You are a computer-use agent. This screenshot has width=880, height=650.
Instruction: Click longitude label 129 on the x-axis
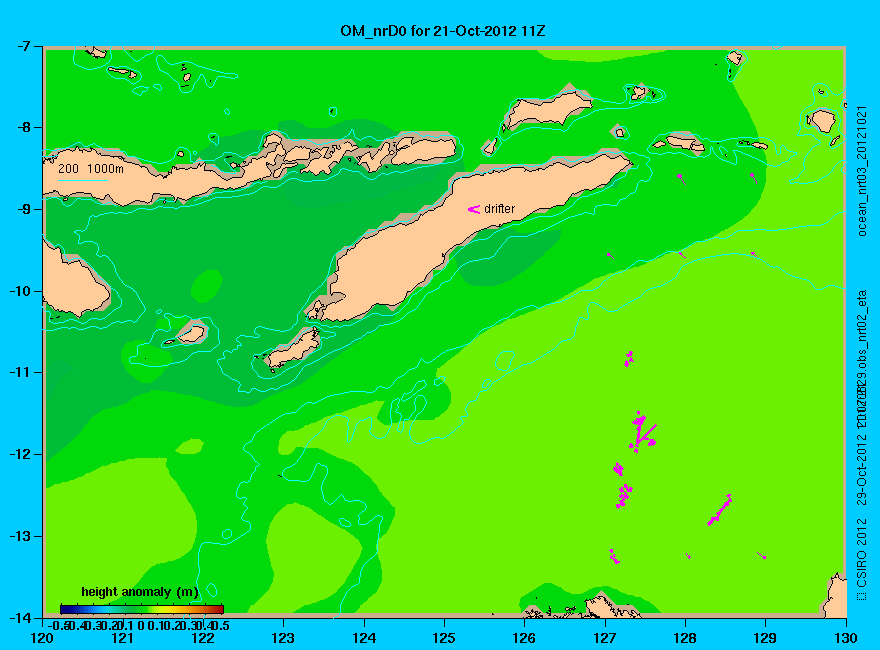pos(766,638)
